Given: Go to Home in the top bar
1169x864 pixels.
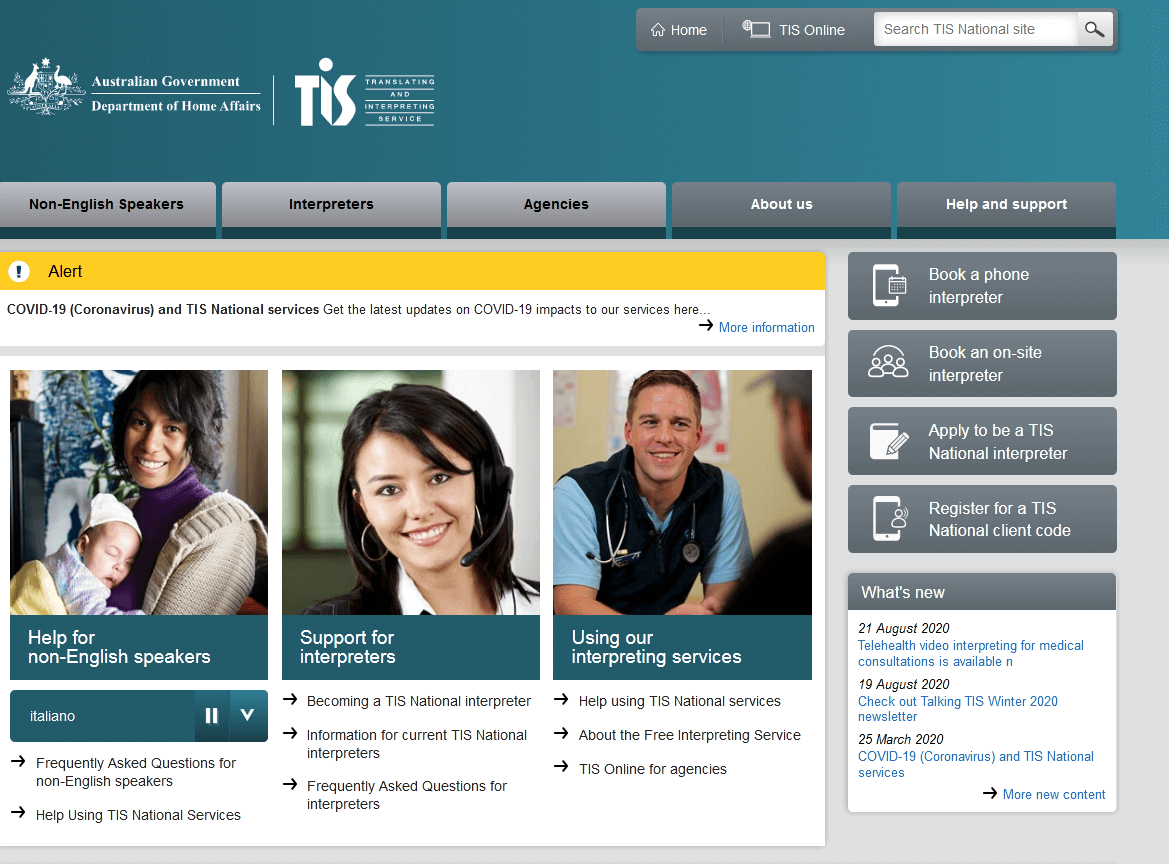Looking at the screenshot, I should pyautogui.click(x=678, y=30).
